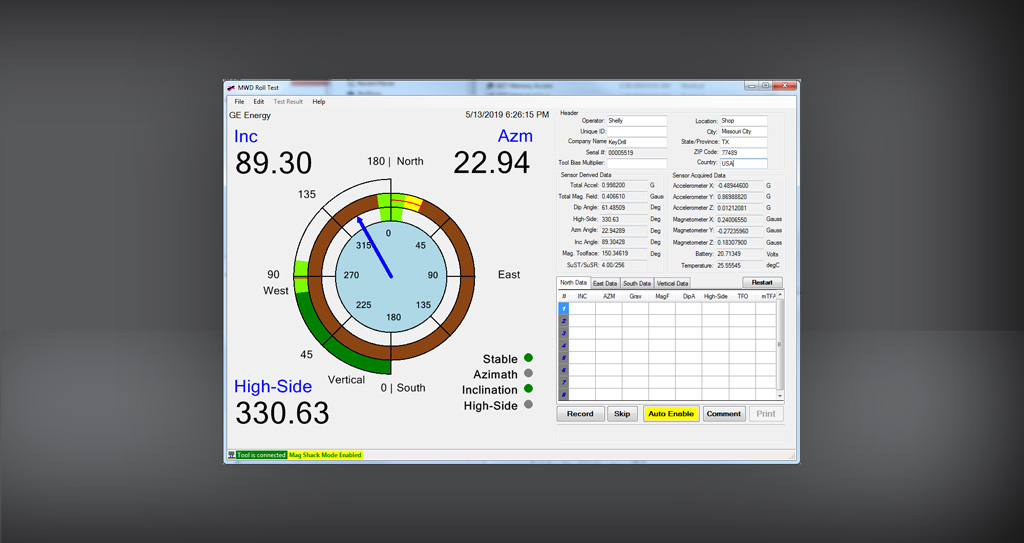
Task: Switch to the Vertical Data tab
Action: click(671, 284)
